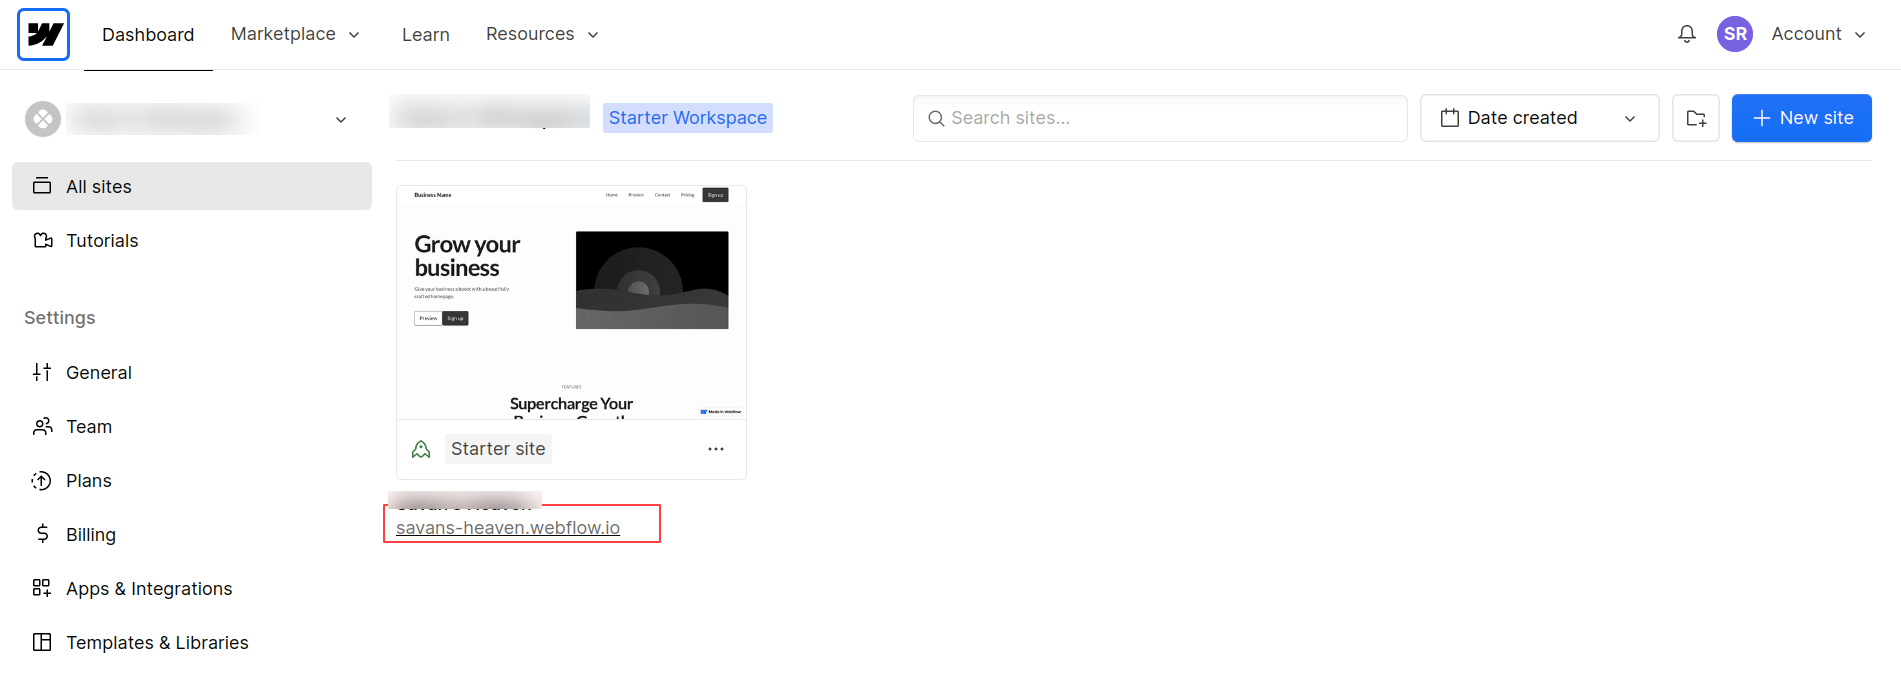Click the calendar icon in Date created

coord(1449,118)
